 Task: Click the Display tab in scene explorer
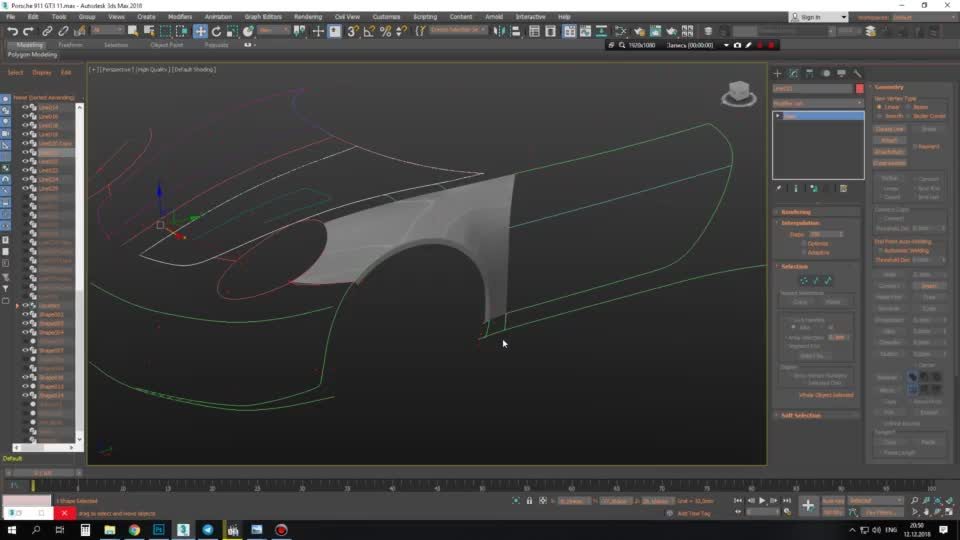click(x=42, y=72)
